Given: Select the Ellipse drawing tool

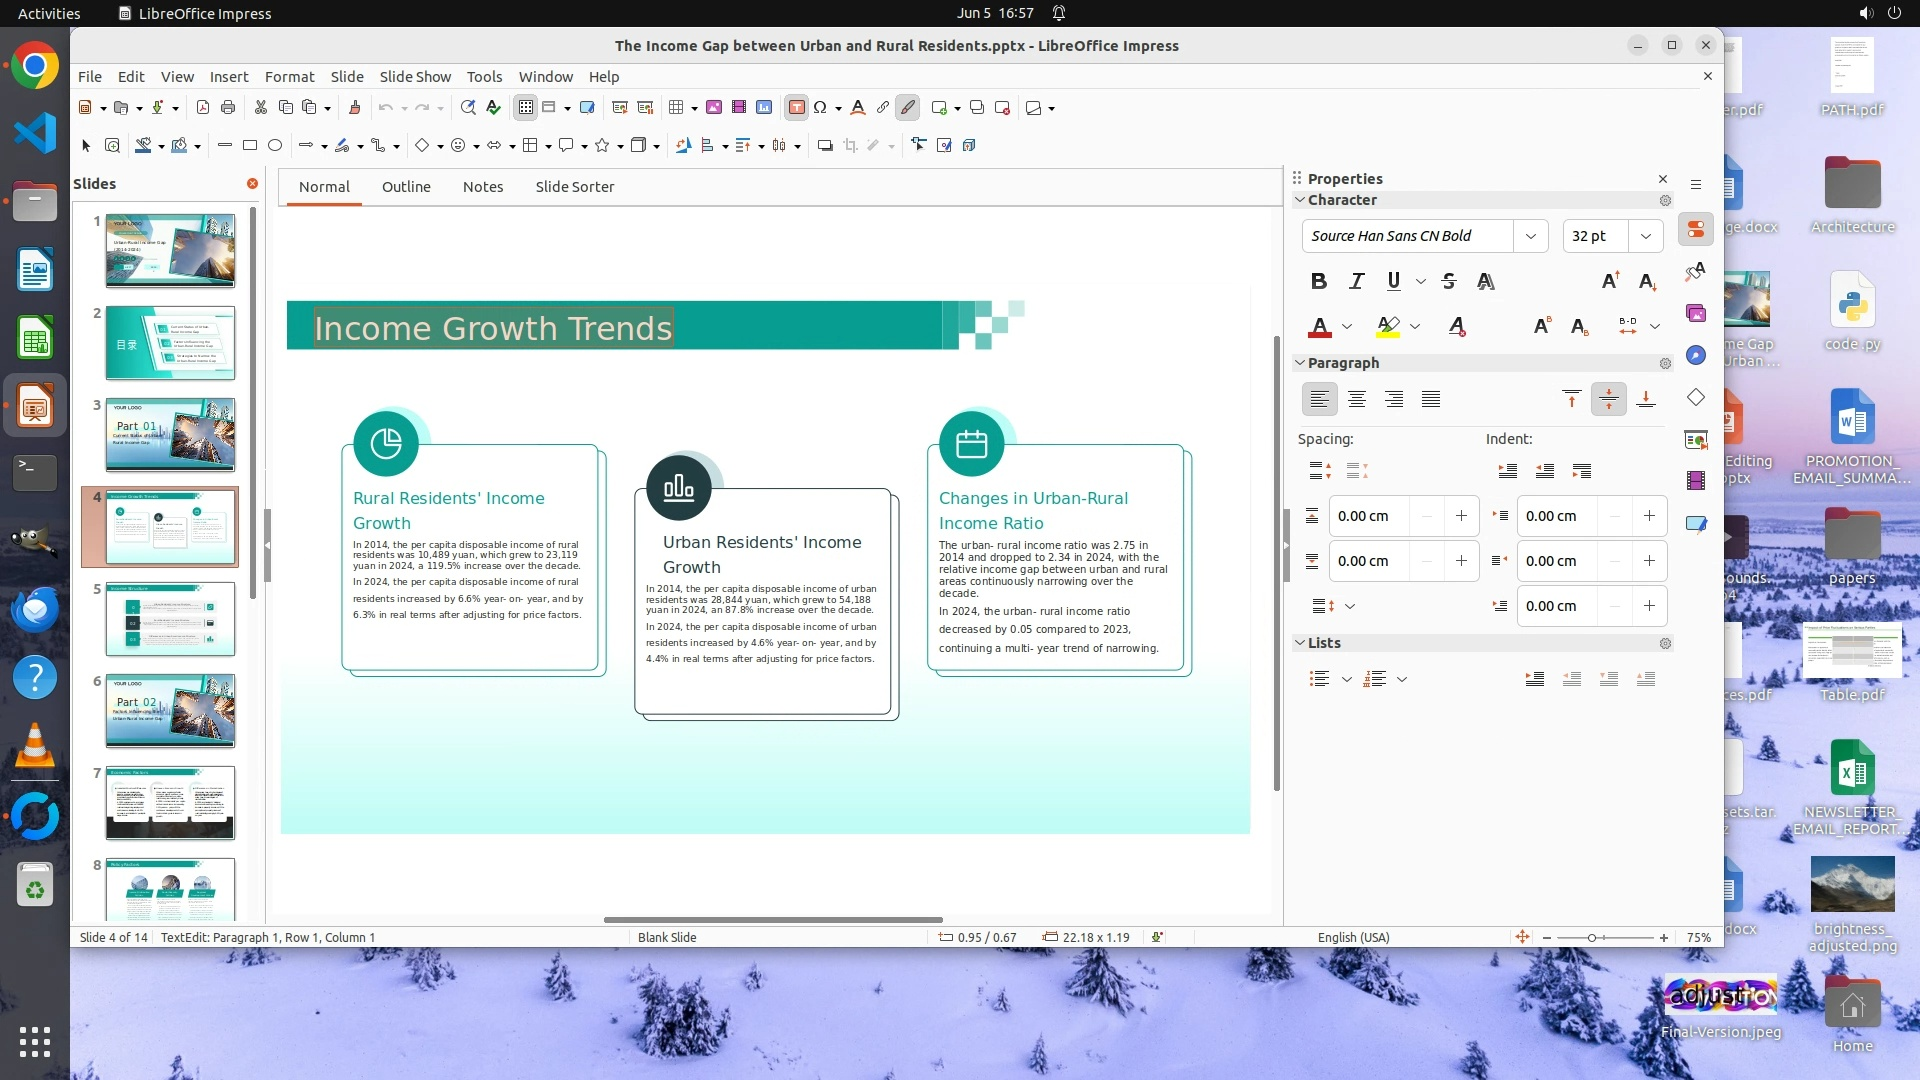Looking at the screenshot, I should [x=275, y=146].
